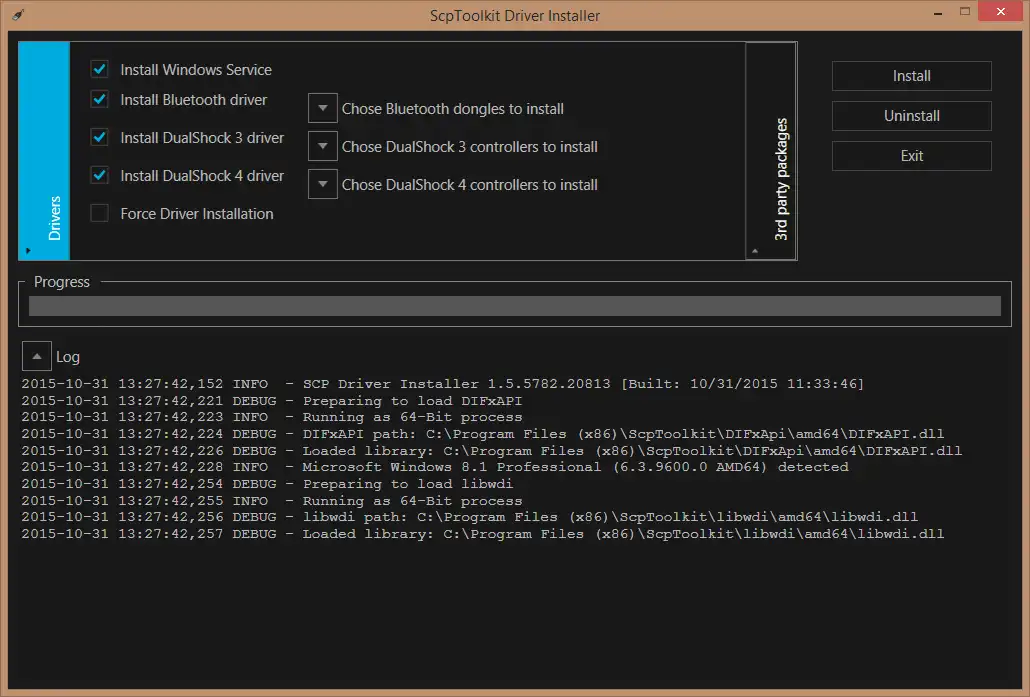
Task: Click the Uninstall button
Action: pyautogui.click(x=911, y=116)
